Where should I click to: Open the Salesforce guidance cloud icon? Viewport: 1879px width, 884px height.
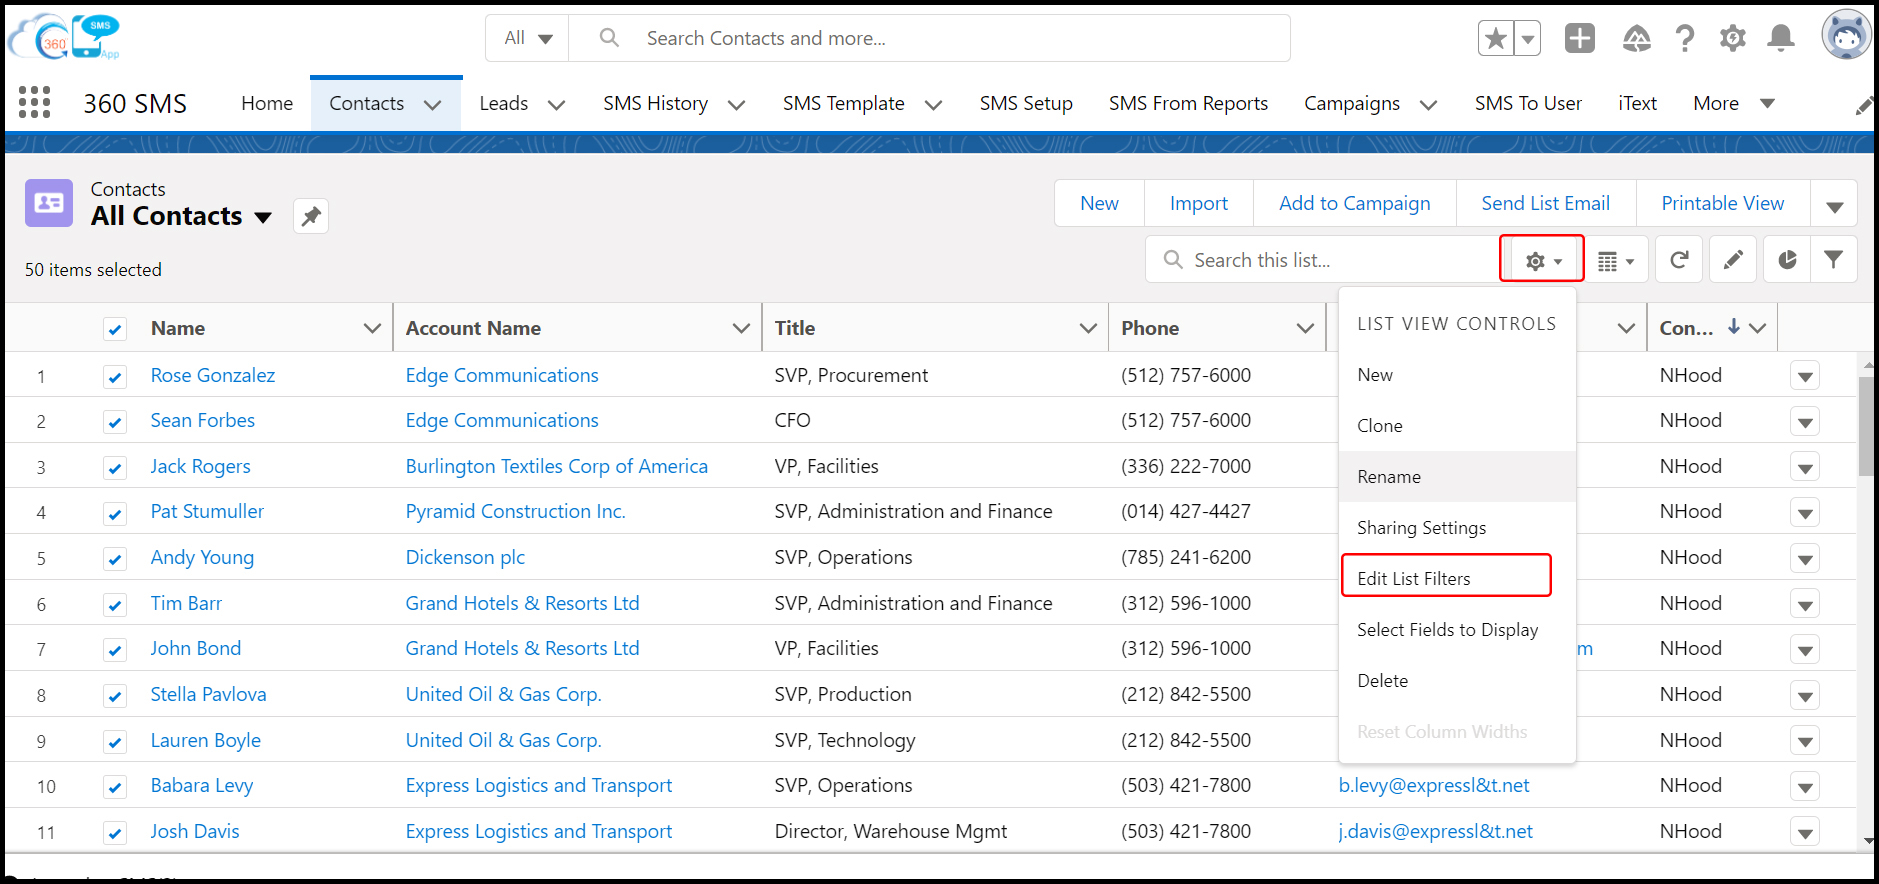click(1636, 39)
